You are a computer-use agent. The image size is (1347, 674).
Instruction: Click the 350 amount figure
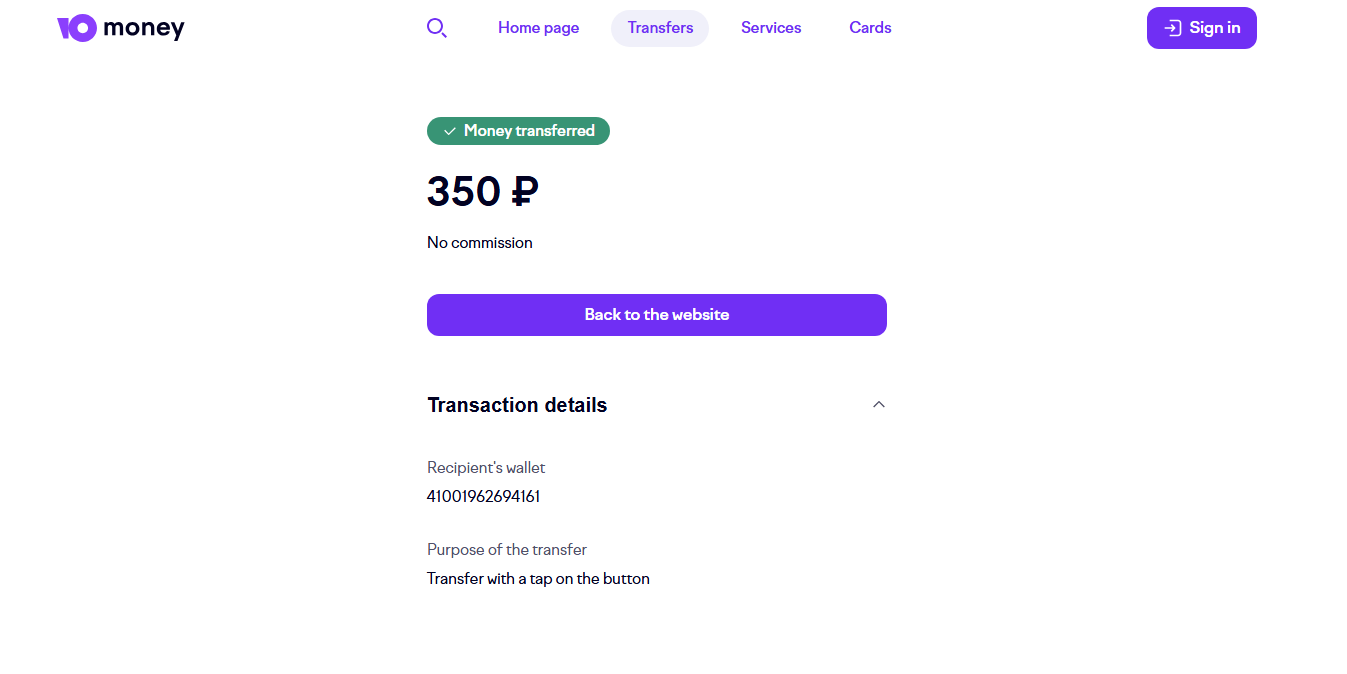[x=464, y=191]
